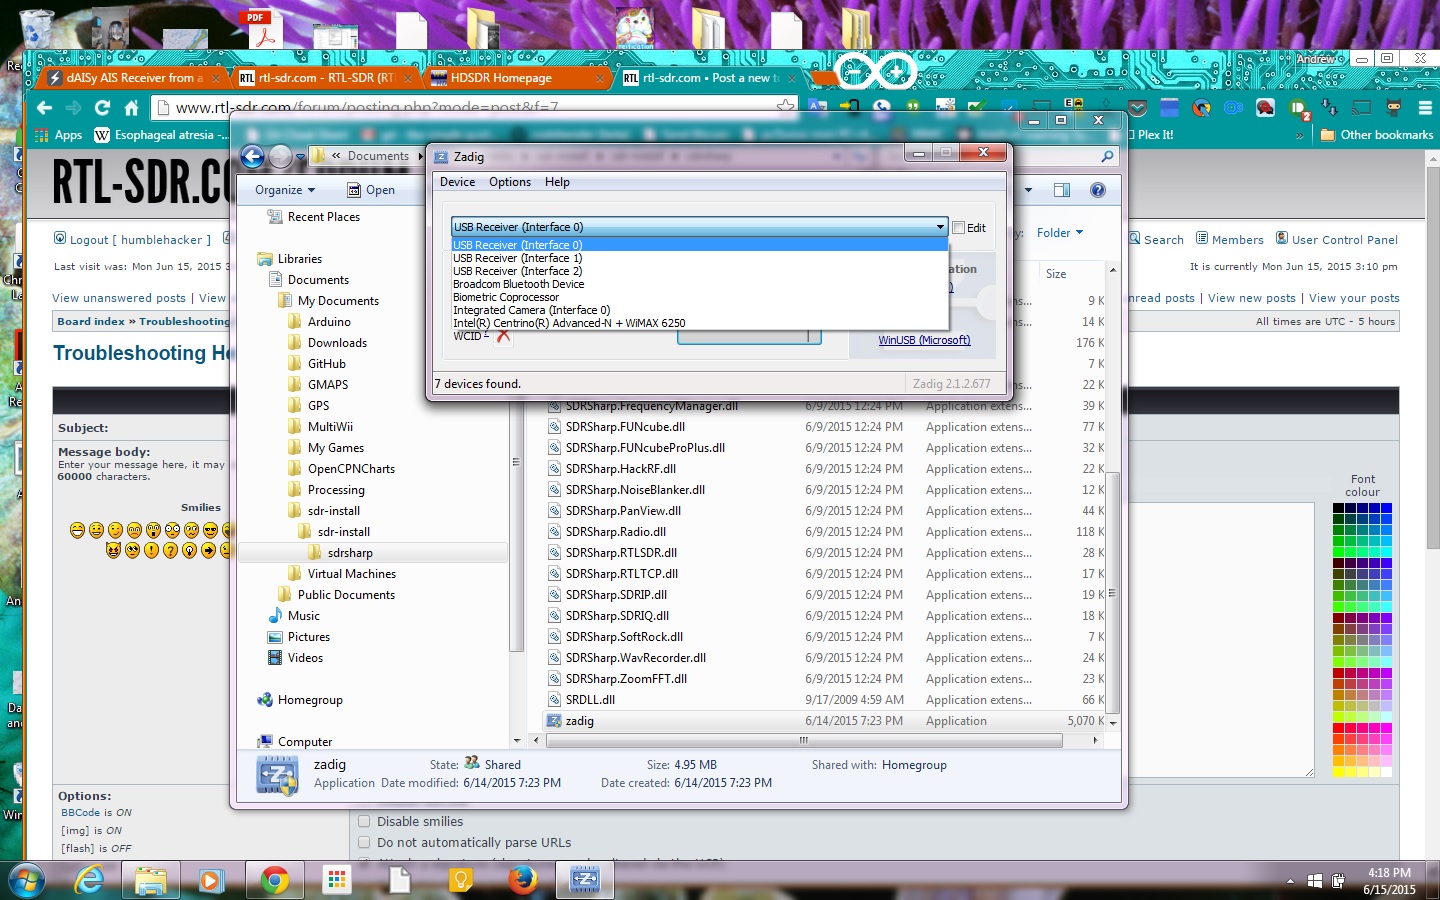Screen dimensions: 1440x900
Task: Open the Chrome apps launcher grid on taskbar
Action: pyautogui.click(x=337, y=880)
